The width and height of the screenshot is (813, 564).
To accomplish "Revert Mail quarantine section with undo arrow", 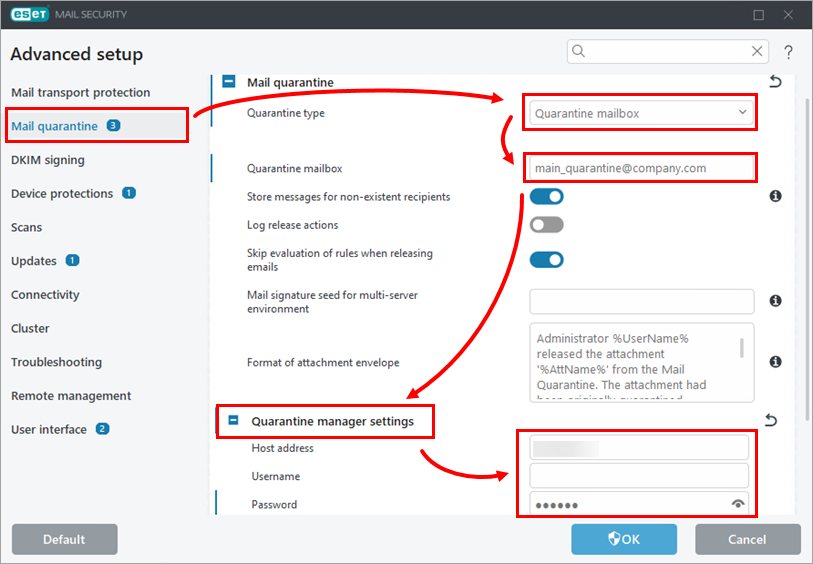I will pyautogui.click(x=774, y=82).
